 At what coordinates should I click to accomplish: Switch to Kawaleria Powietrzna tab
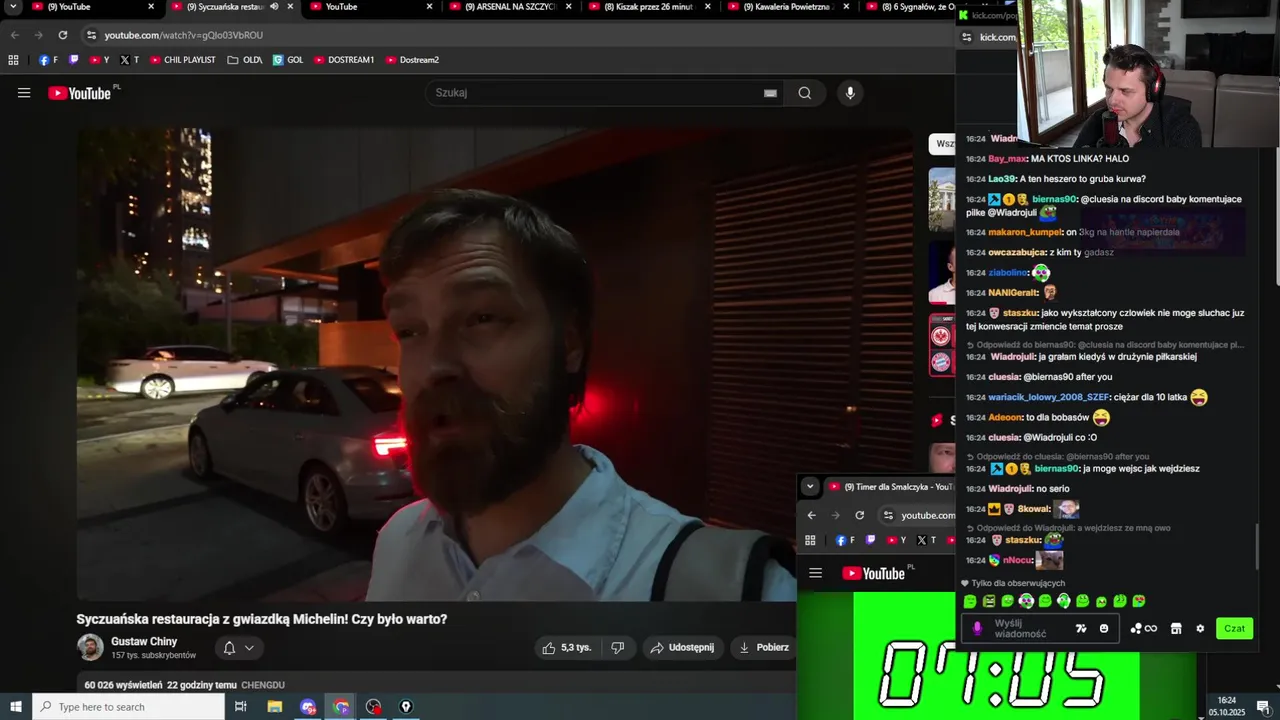pos(788,7)
